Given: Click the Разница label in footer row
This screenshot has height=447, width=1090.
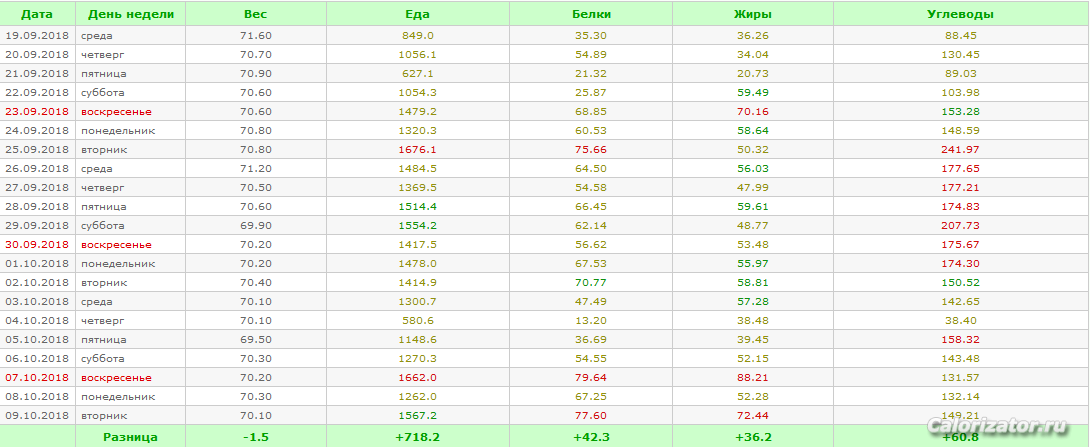Looking at the screenshot, I should pos(130,436).
